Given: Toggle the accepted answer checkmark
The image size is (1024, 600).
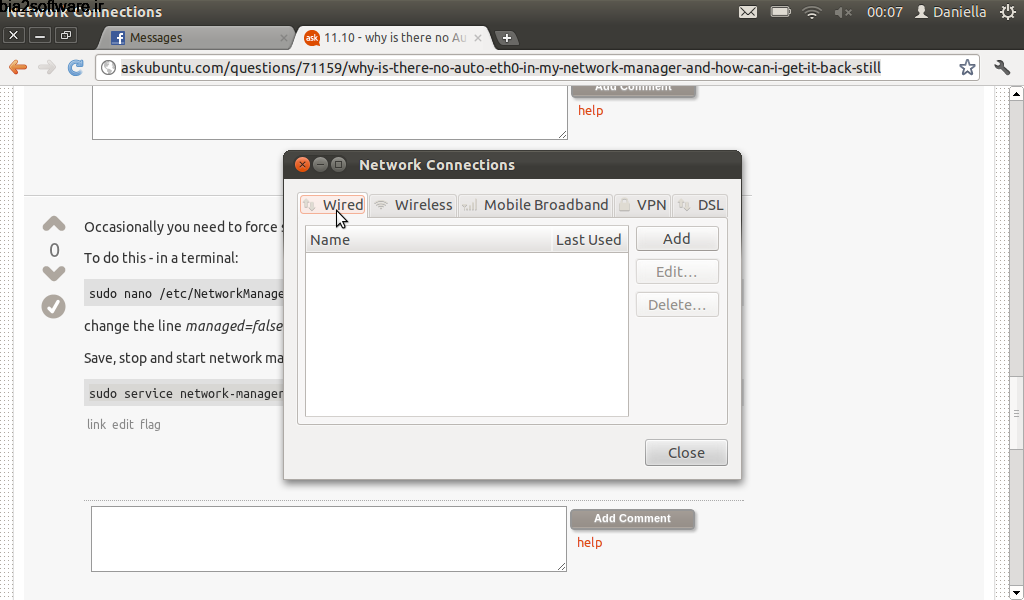Looking at the screenshot, I should [x=54, y=307].
